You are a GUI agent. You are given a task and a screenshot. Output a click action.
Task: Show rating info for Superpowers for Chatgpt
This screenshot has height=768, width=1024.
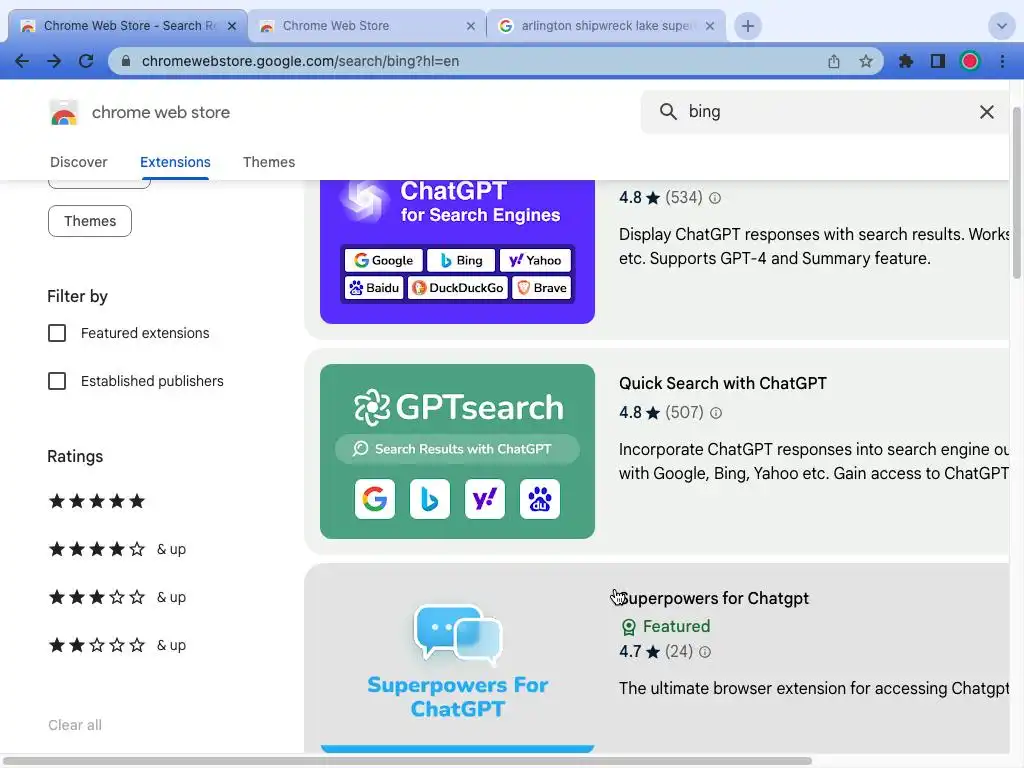(705, 652)
